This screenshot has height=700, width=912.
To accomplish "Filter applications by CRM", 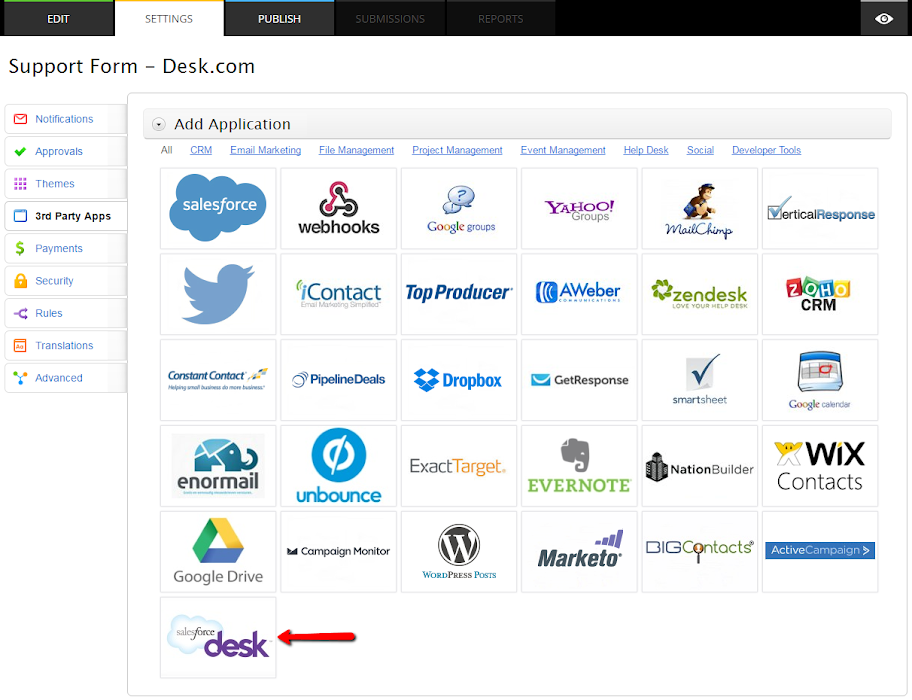I will (201, 150).
